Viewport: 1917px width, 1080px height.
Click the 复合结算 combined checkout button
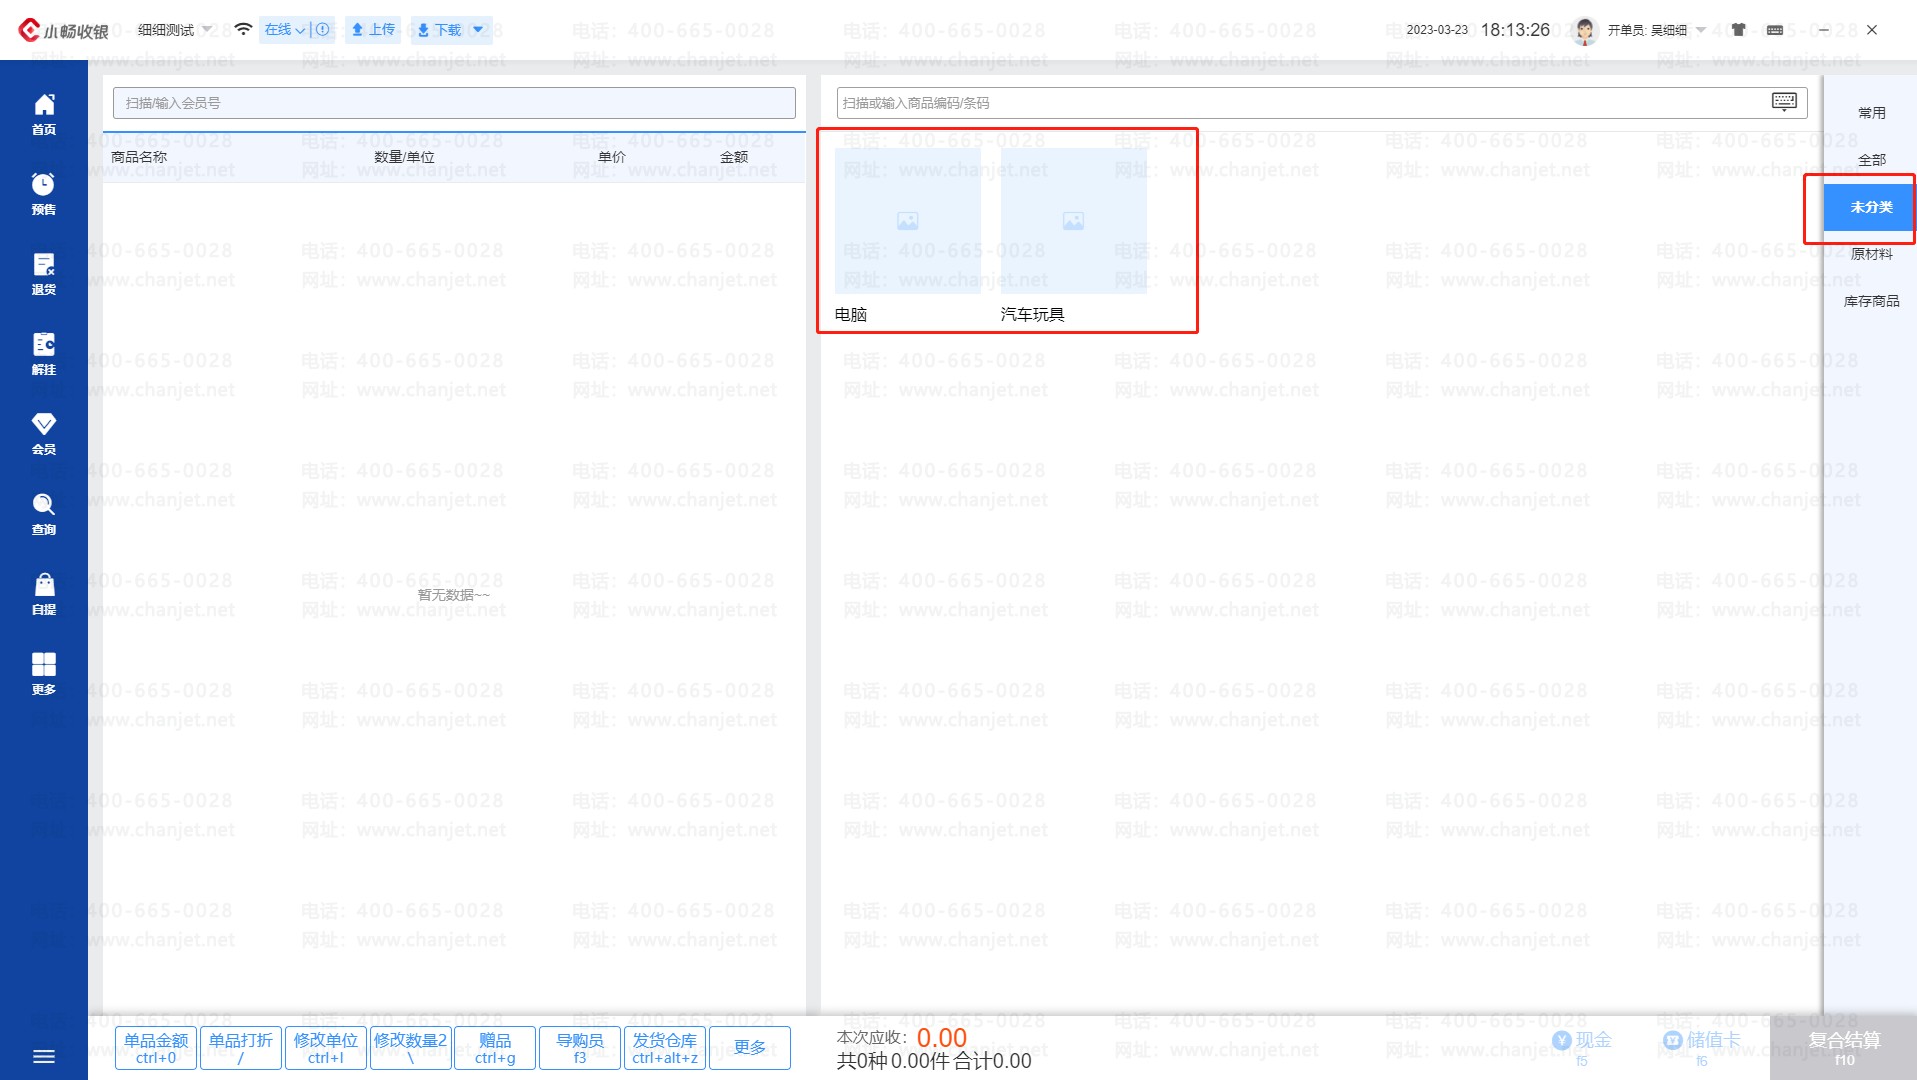click(1844, 1047)
